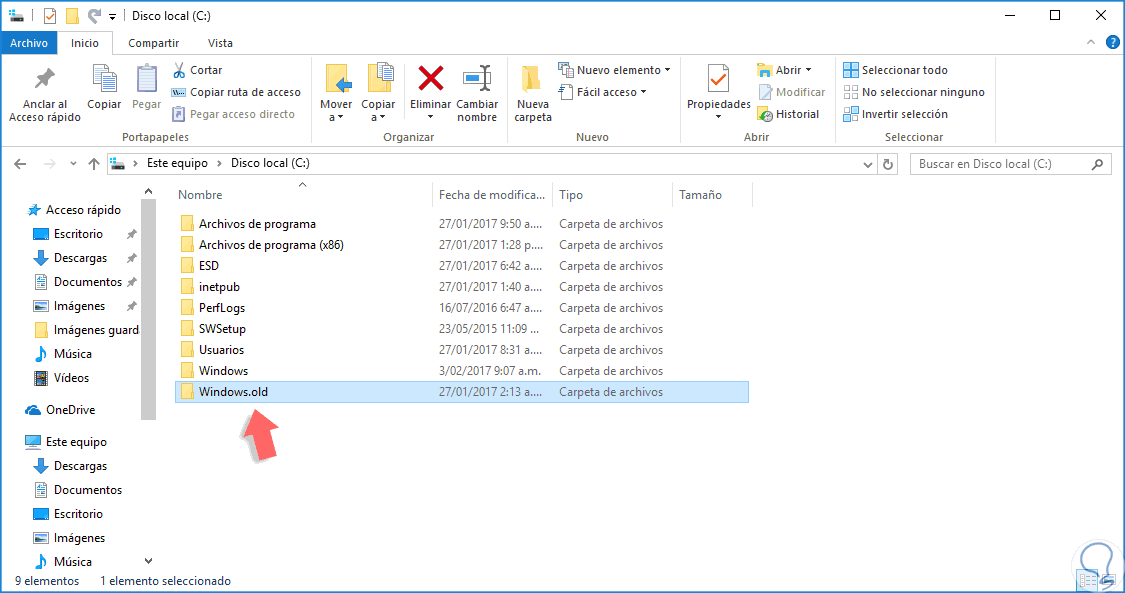Click the navigation pane scrollbar thumb
Viewport: 1125px width, 593px height.
click(x=149, y=309)
